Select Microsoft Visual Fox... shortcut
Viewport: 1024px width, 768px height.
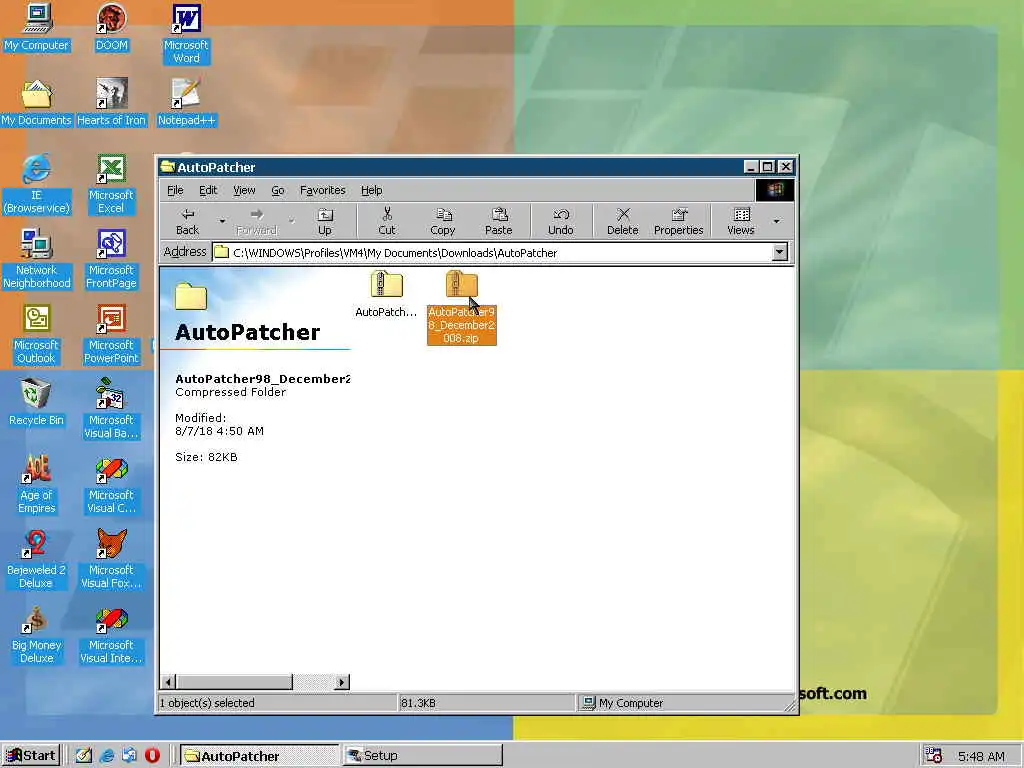111,559
